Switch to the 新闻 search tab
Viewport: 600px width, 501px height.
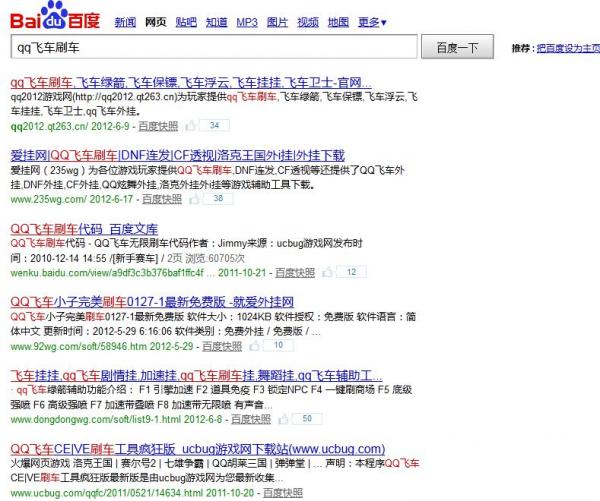coord(125,23)
